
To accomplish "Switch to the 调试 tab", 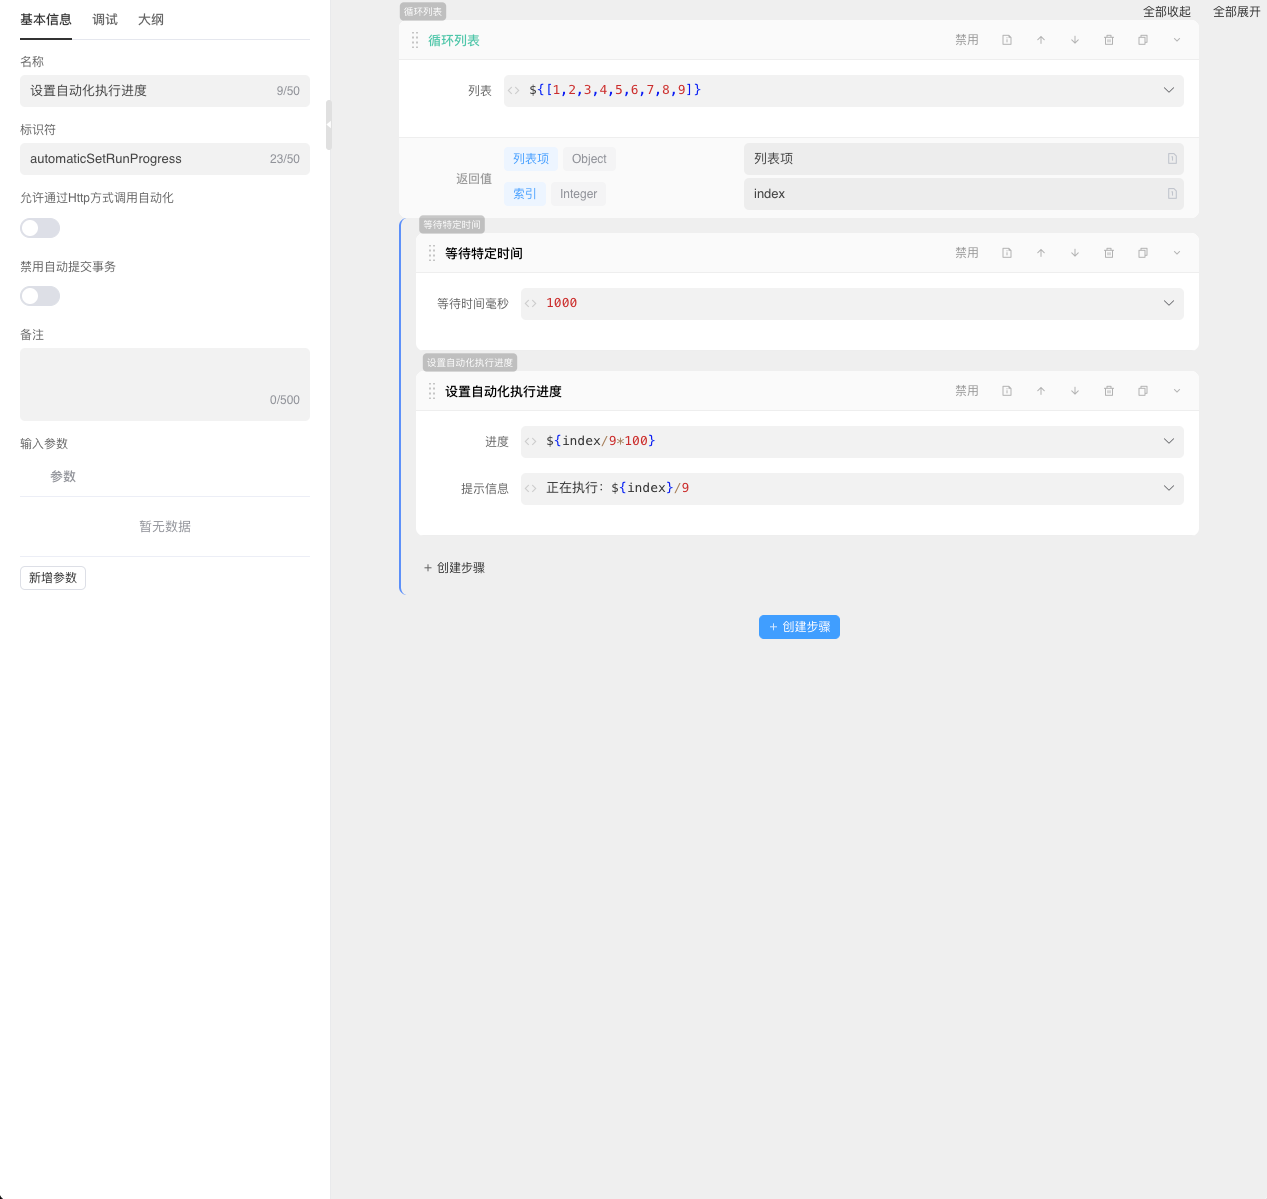I will (105, 20).
